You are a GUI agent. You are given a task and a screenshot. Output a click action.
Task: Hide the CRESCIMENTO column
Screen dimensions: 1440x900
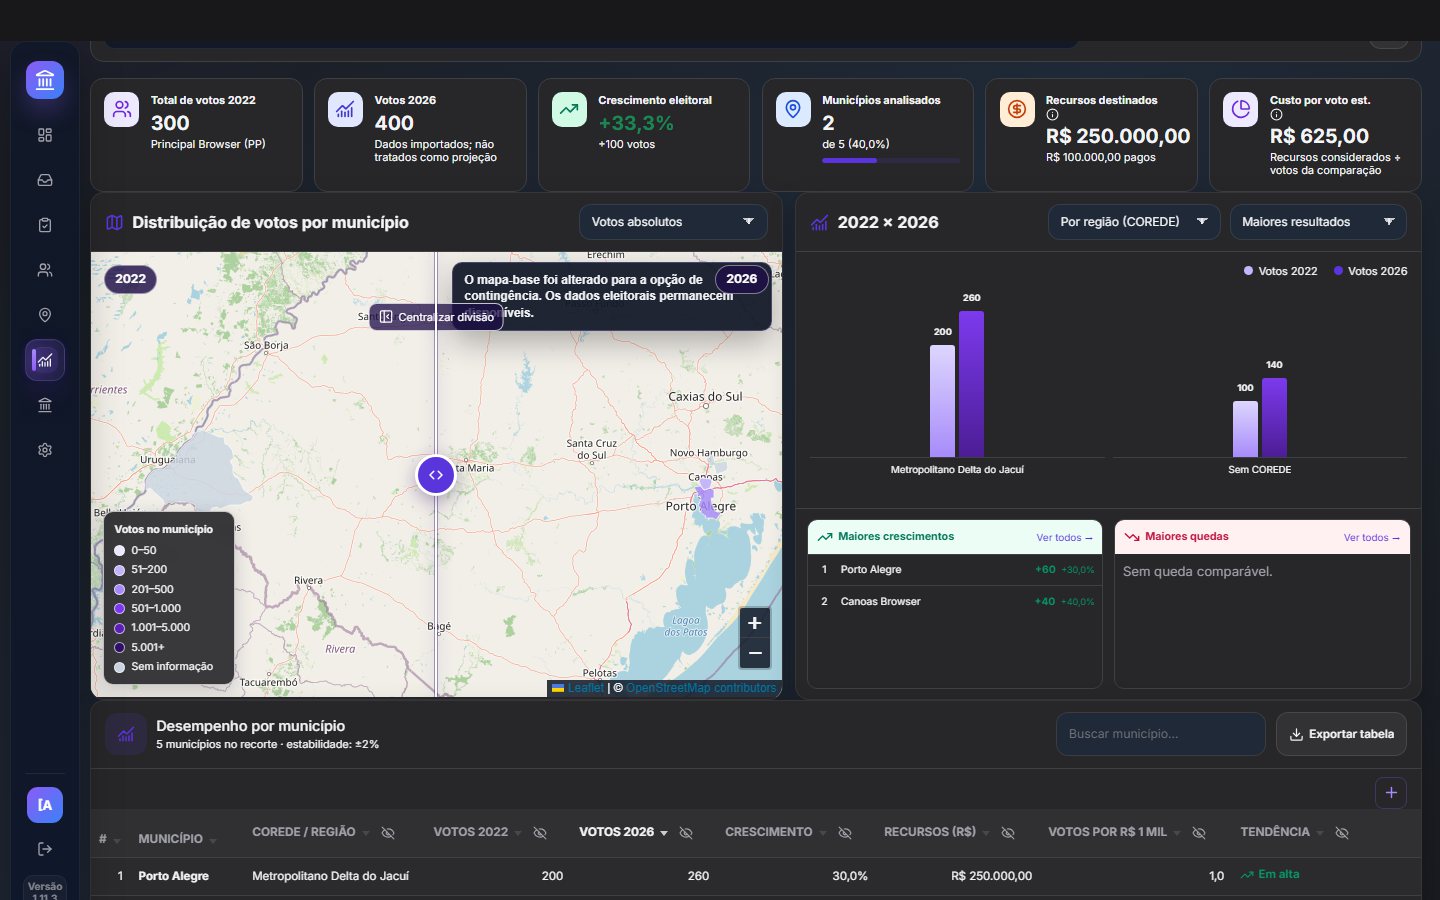coord(845,833)
